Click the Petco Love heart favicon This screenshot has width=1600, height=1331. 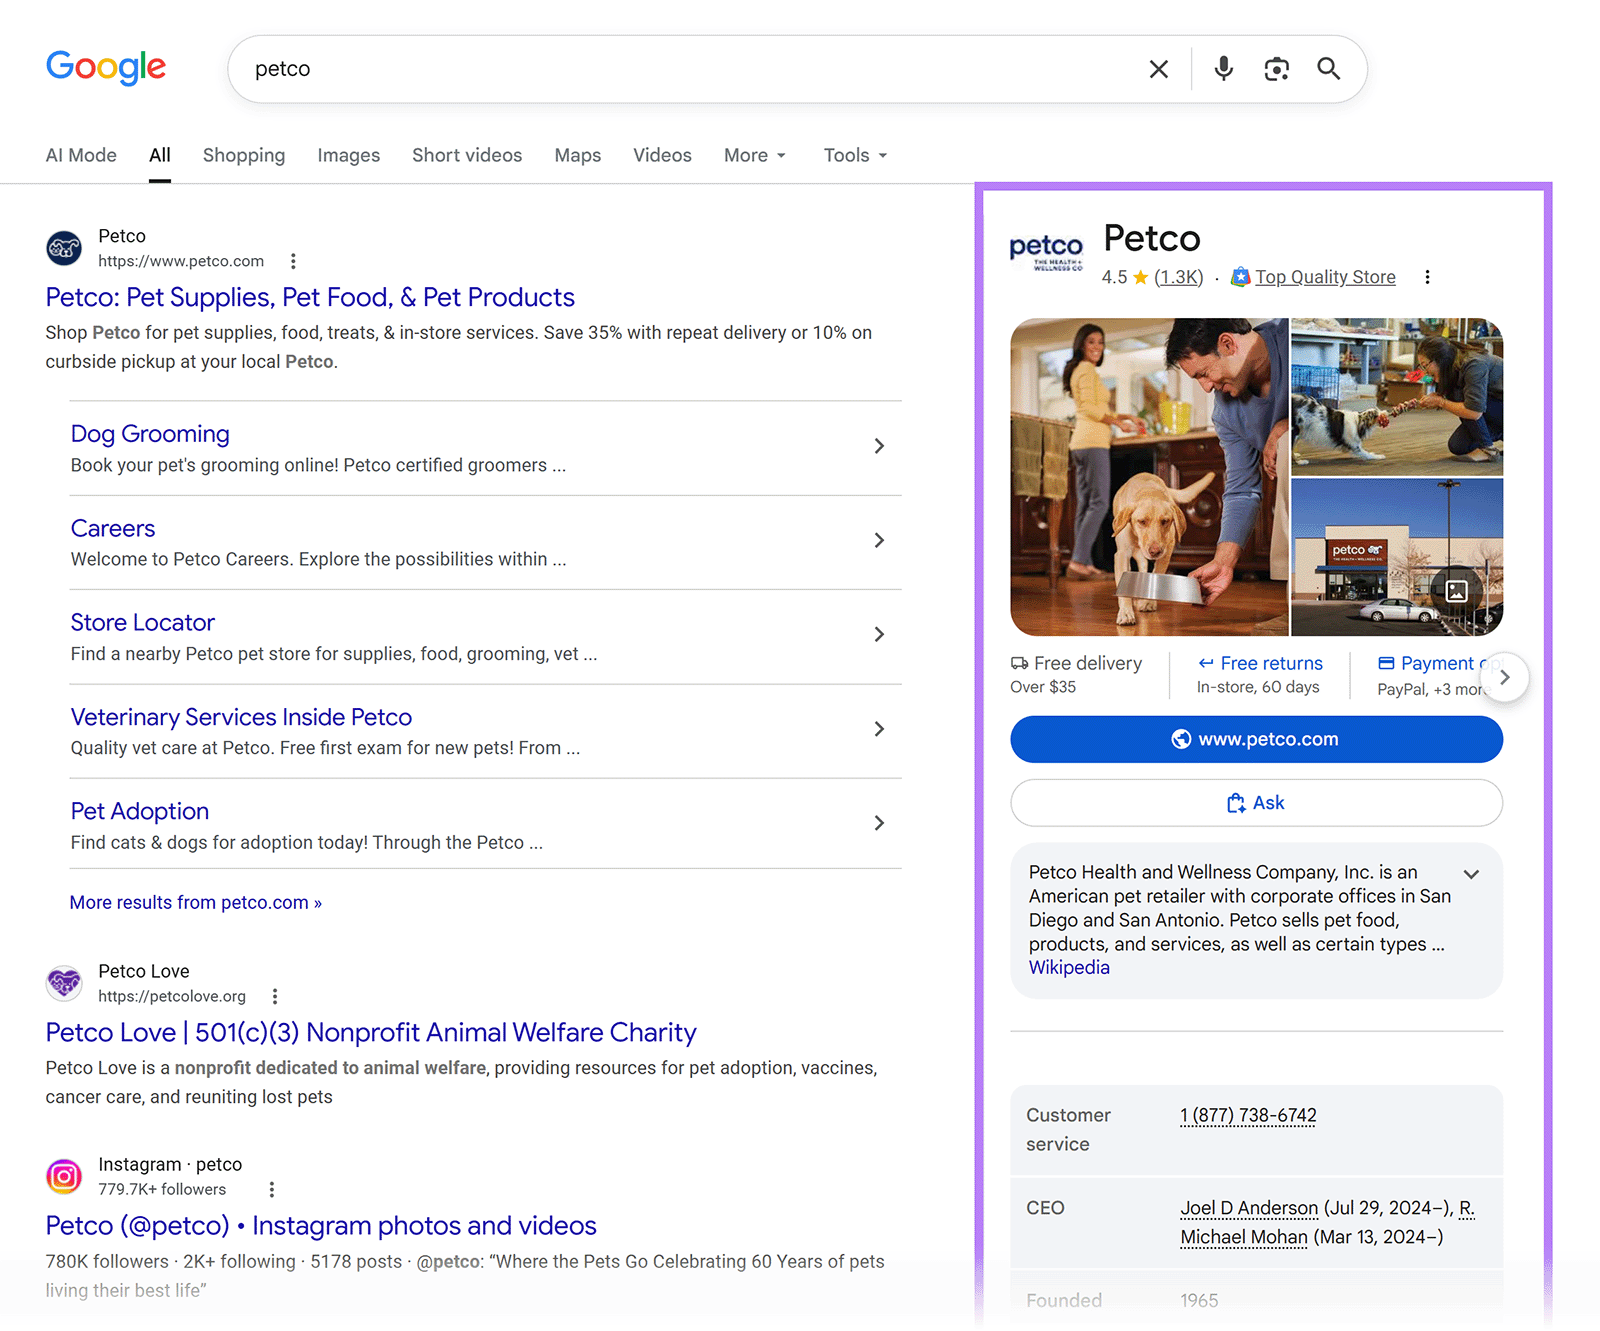click(64, 983)
